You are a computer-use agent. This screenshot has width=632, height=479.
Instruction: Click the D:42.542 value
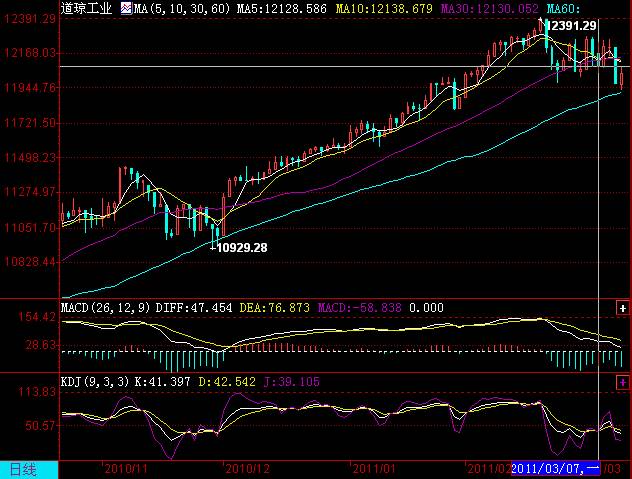click(x=227, y=382)
